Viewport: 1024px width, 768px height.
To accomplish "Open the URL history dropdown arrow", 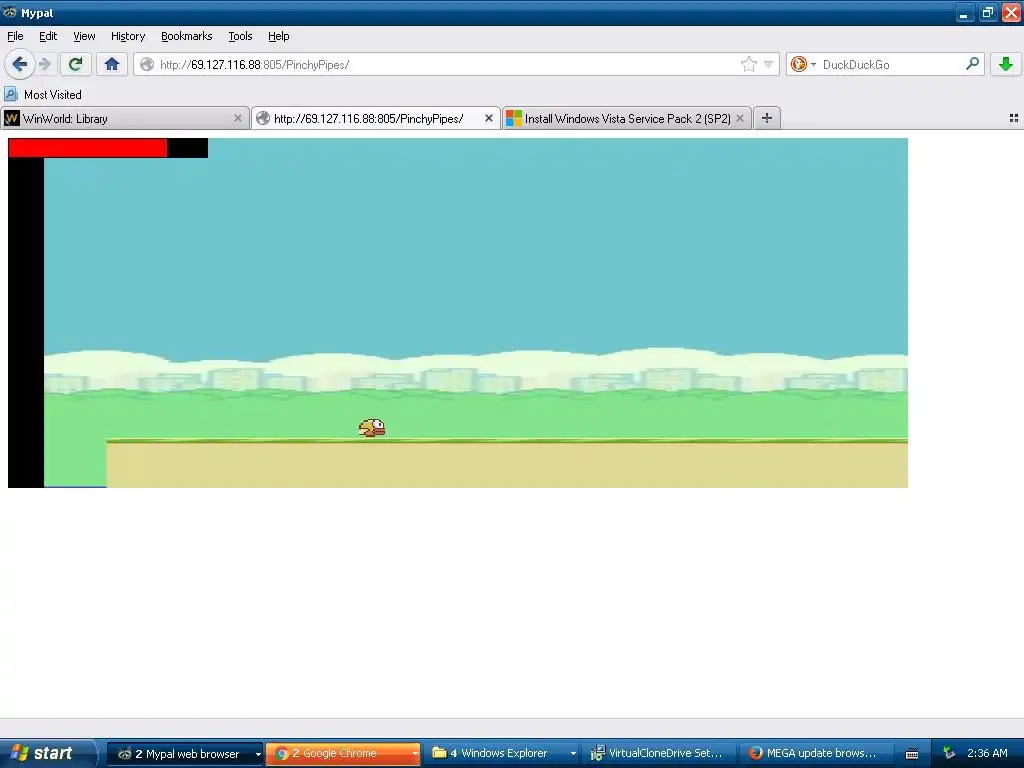I will [x=769, y=64].
